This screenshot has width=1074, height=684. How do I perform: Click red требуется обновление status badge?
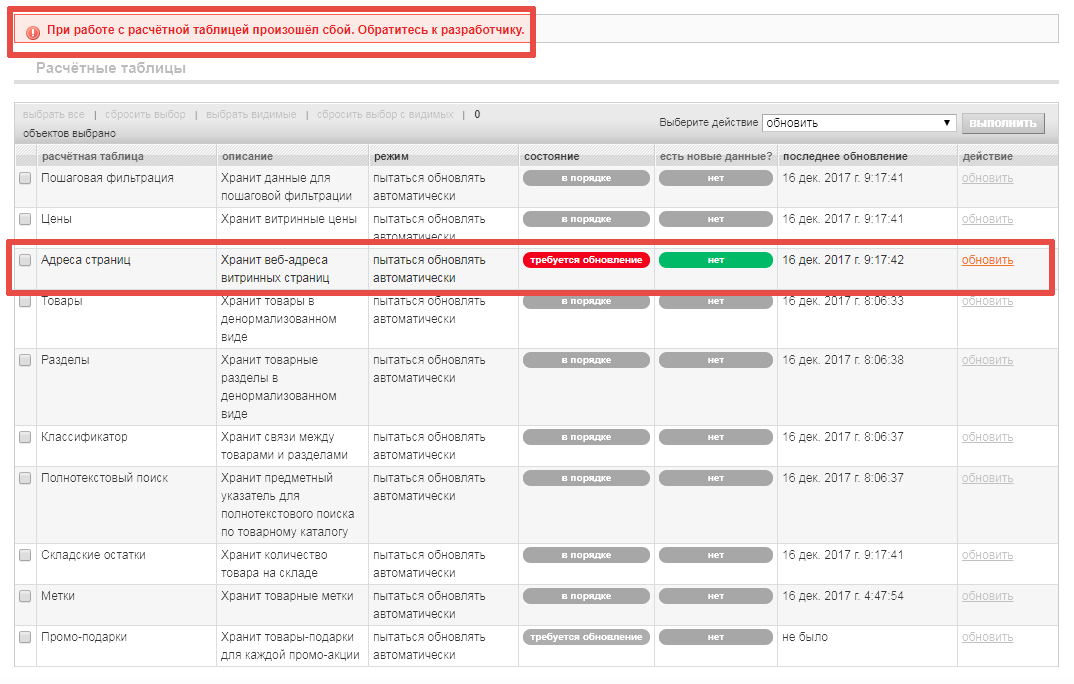[x=586, y=260]
